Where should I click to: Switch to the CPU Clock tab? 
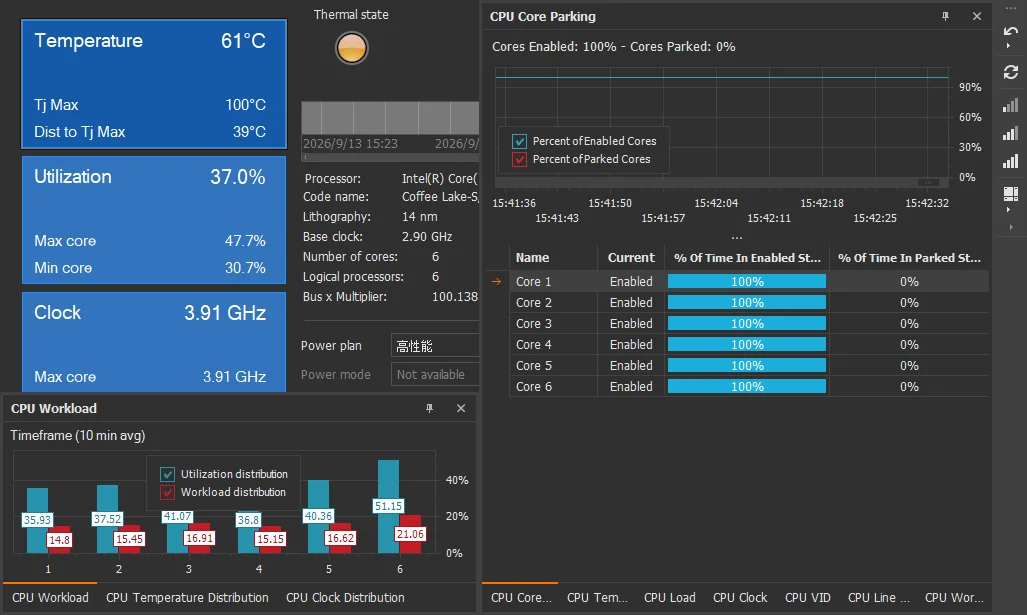pos(740,597)
